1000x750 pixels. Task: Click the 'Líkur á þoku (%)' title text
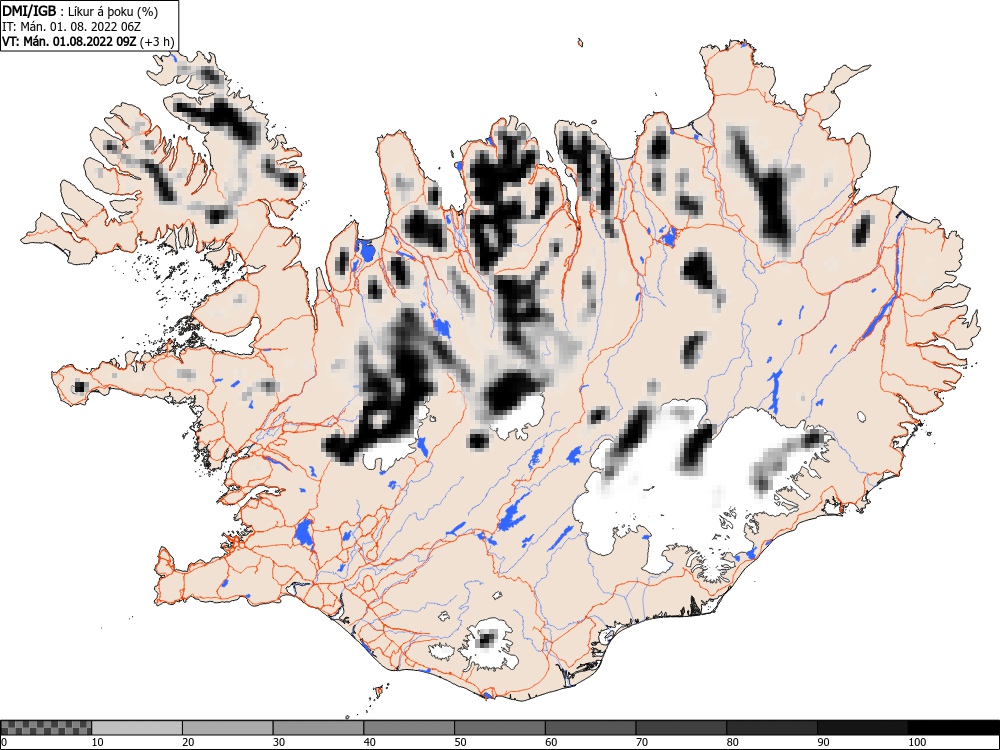[x=113, y=11]
